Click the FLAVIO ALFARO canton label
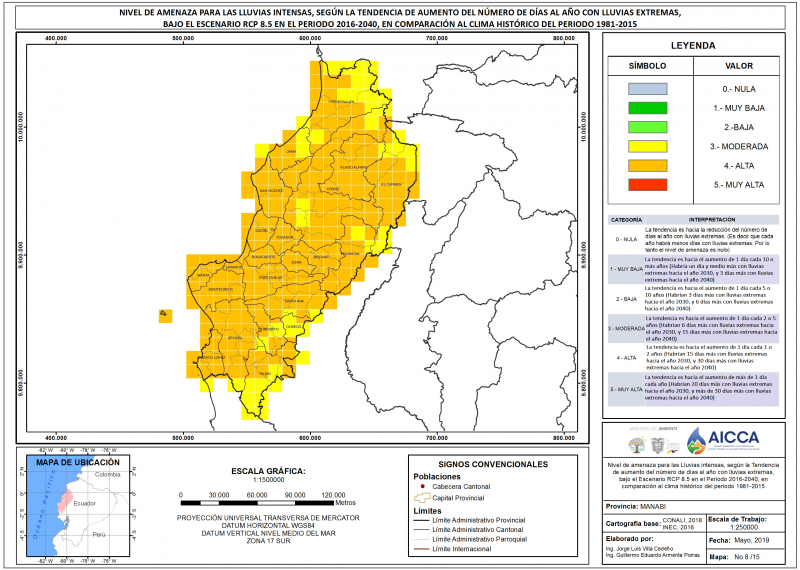 click(353, 167)
